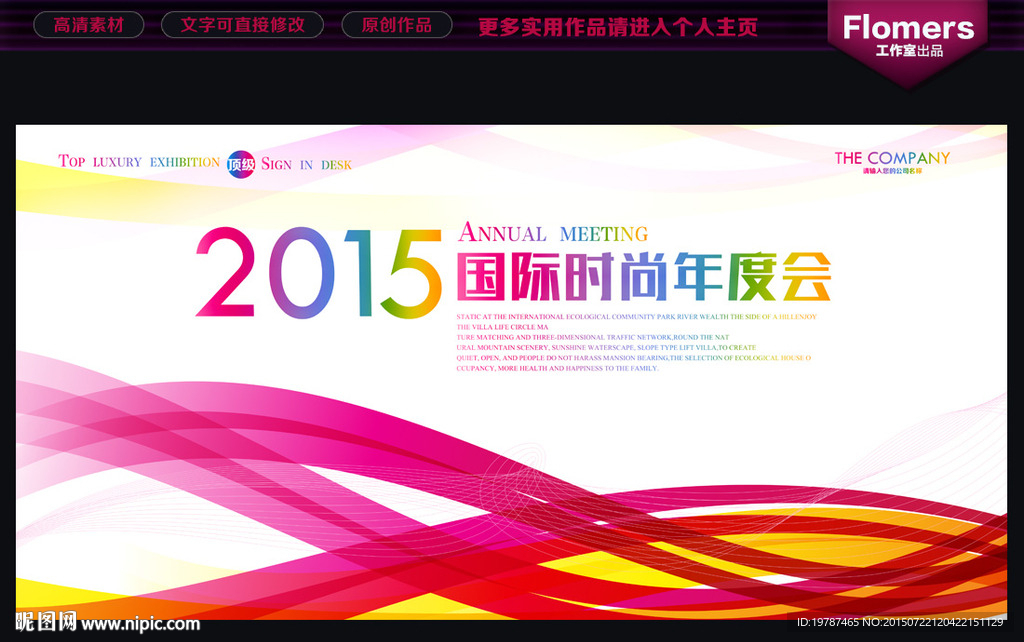The height and width of the screenshot is (642, 1024).
Task: Click the 国际时尚年度会 title
Action: [x=644, y=276]
